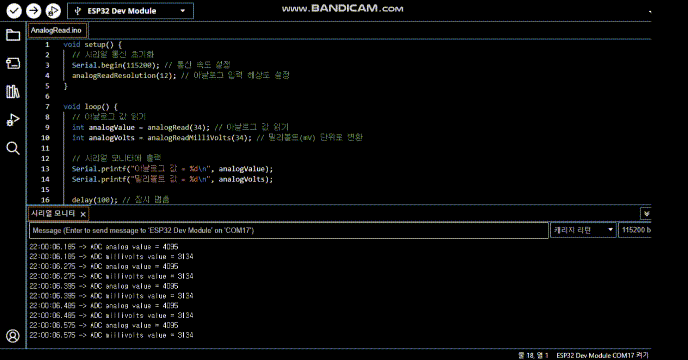Click the Upload arrow button
This screenshot has width=688, height=360.
coord(33,11)
